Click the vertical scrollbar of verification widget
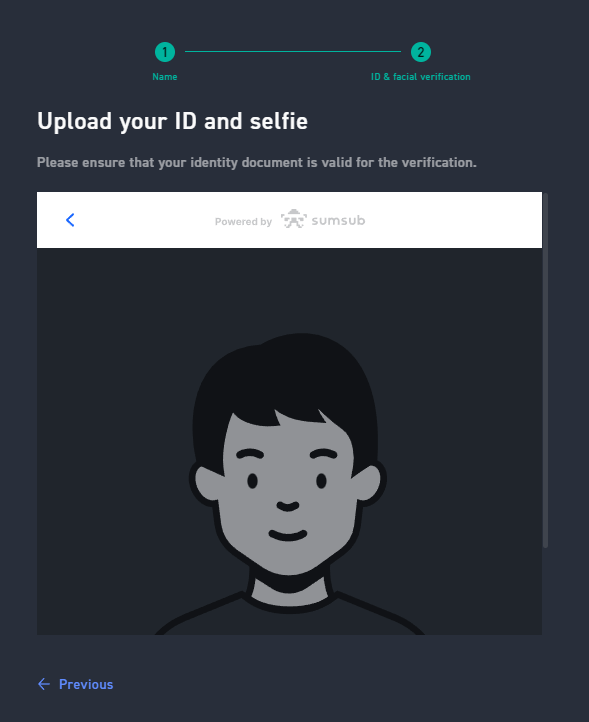The image size is (589, 722). (545, 371)
